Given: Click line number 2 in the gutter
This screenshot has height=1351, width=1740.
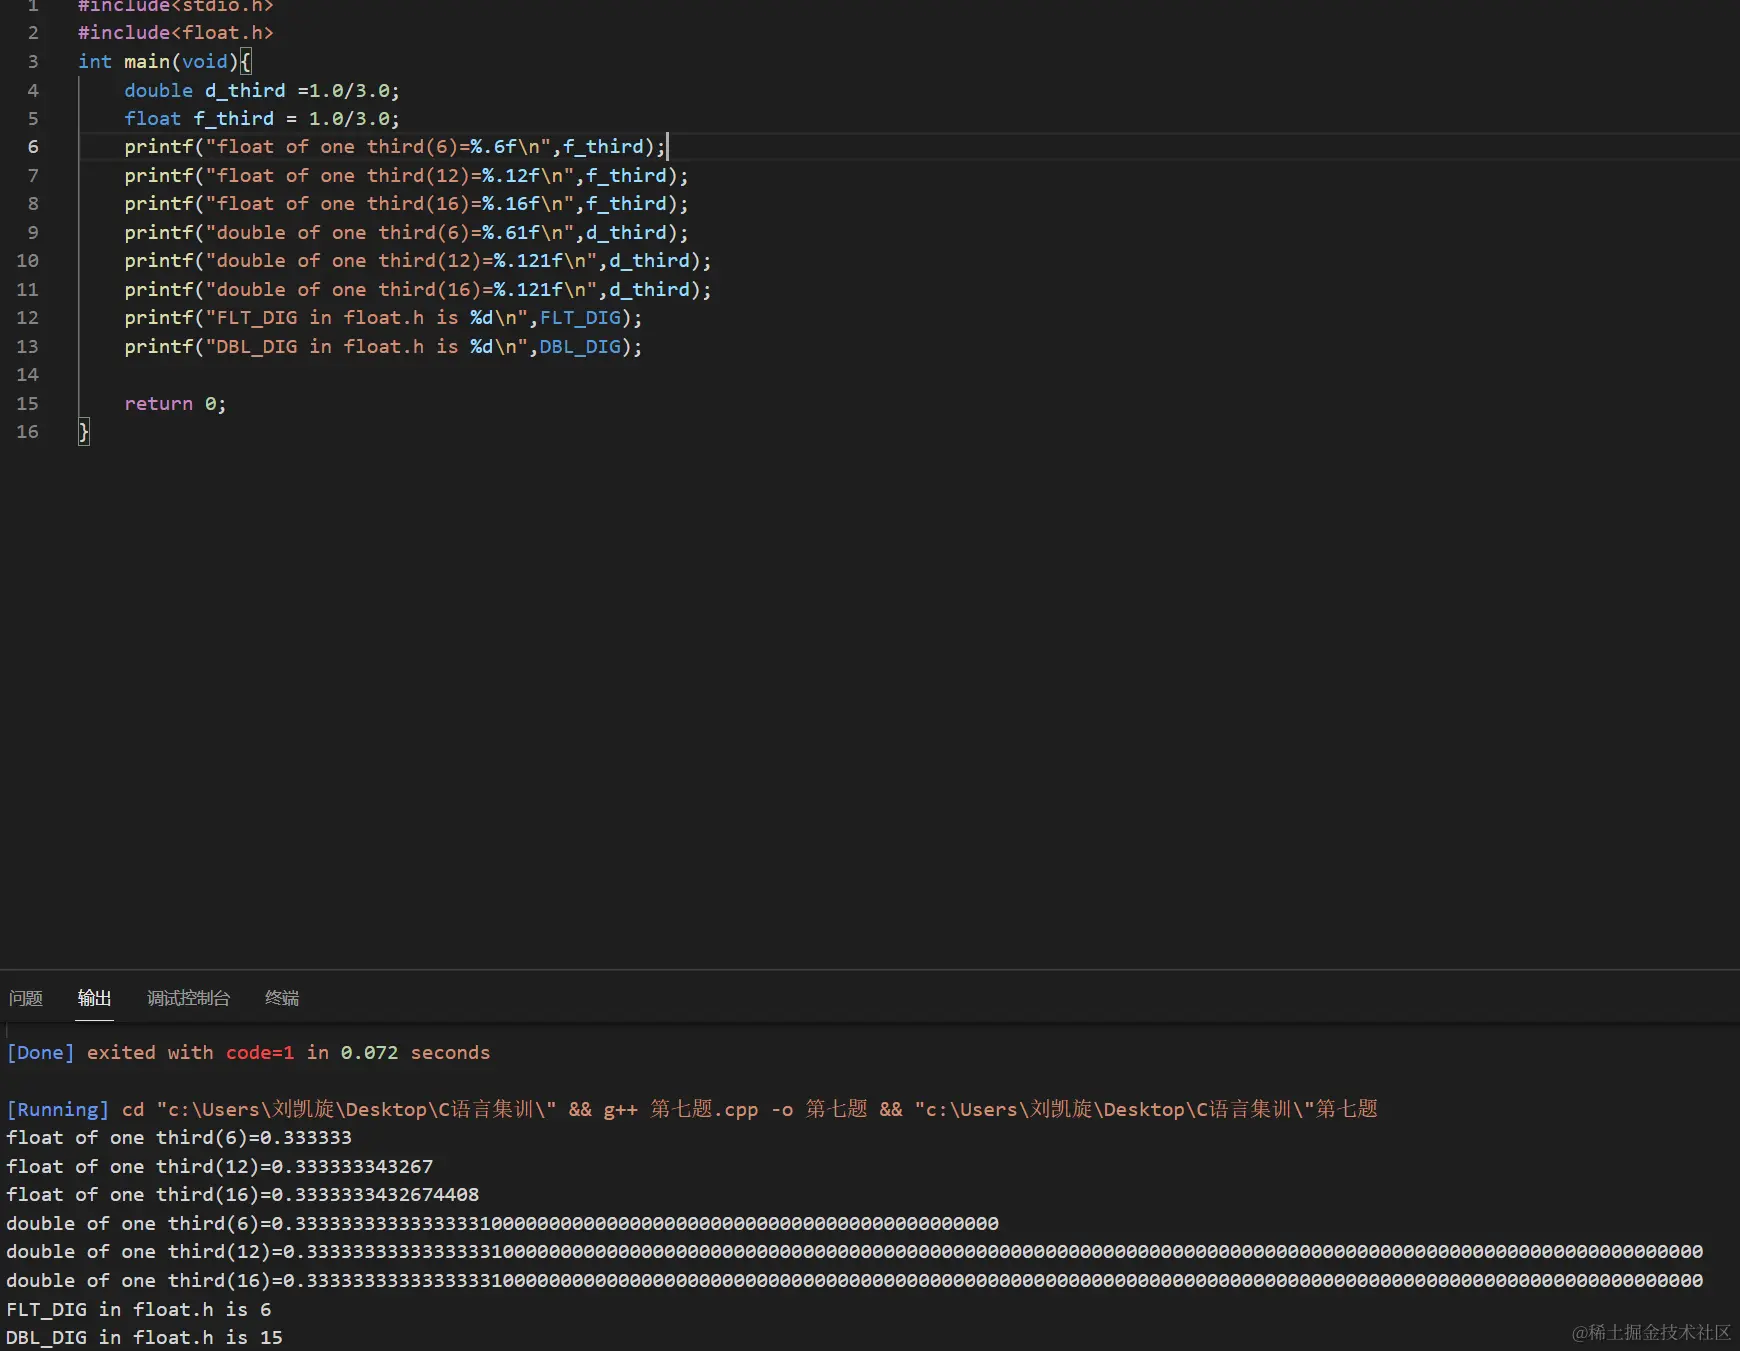Looking at the screenshot, I should click(33, 33).
